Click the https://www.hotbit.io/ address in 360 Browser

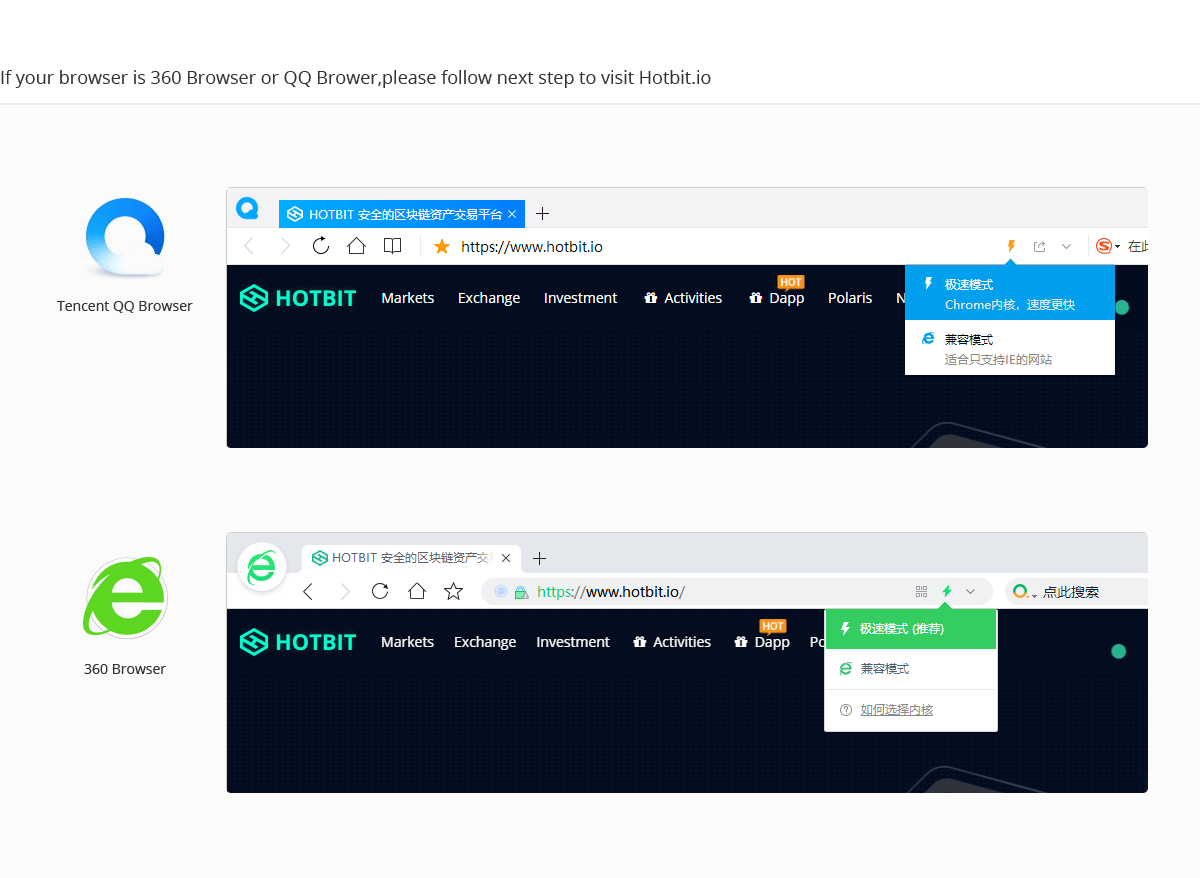click(x=611, y=592)
